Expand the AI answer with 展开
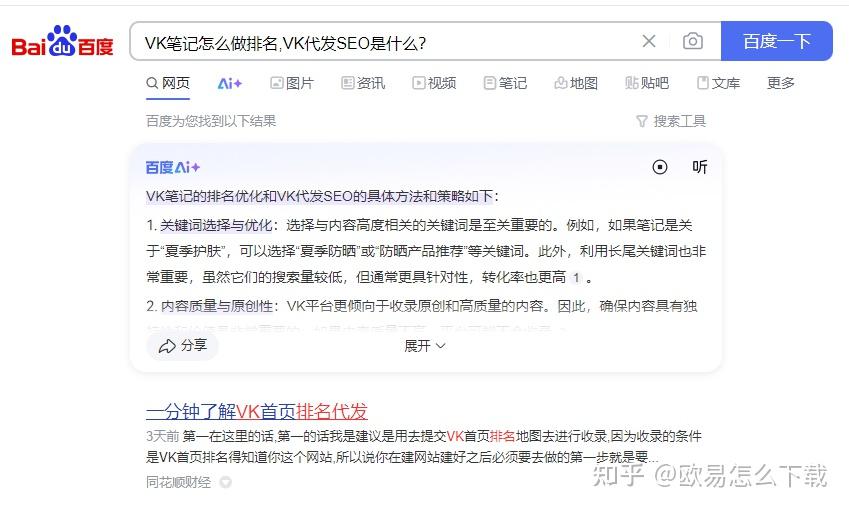849x510 pixels. pos(425,345)
